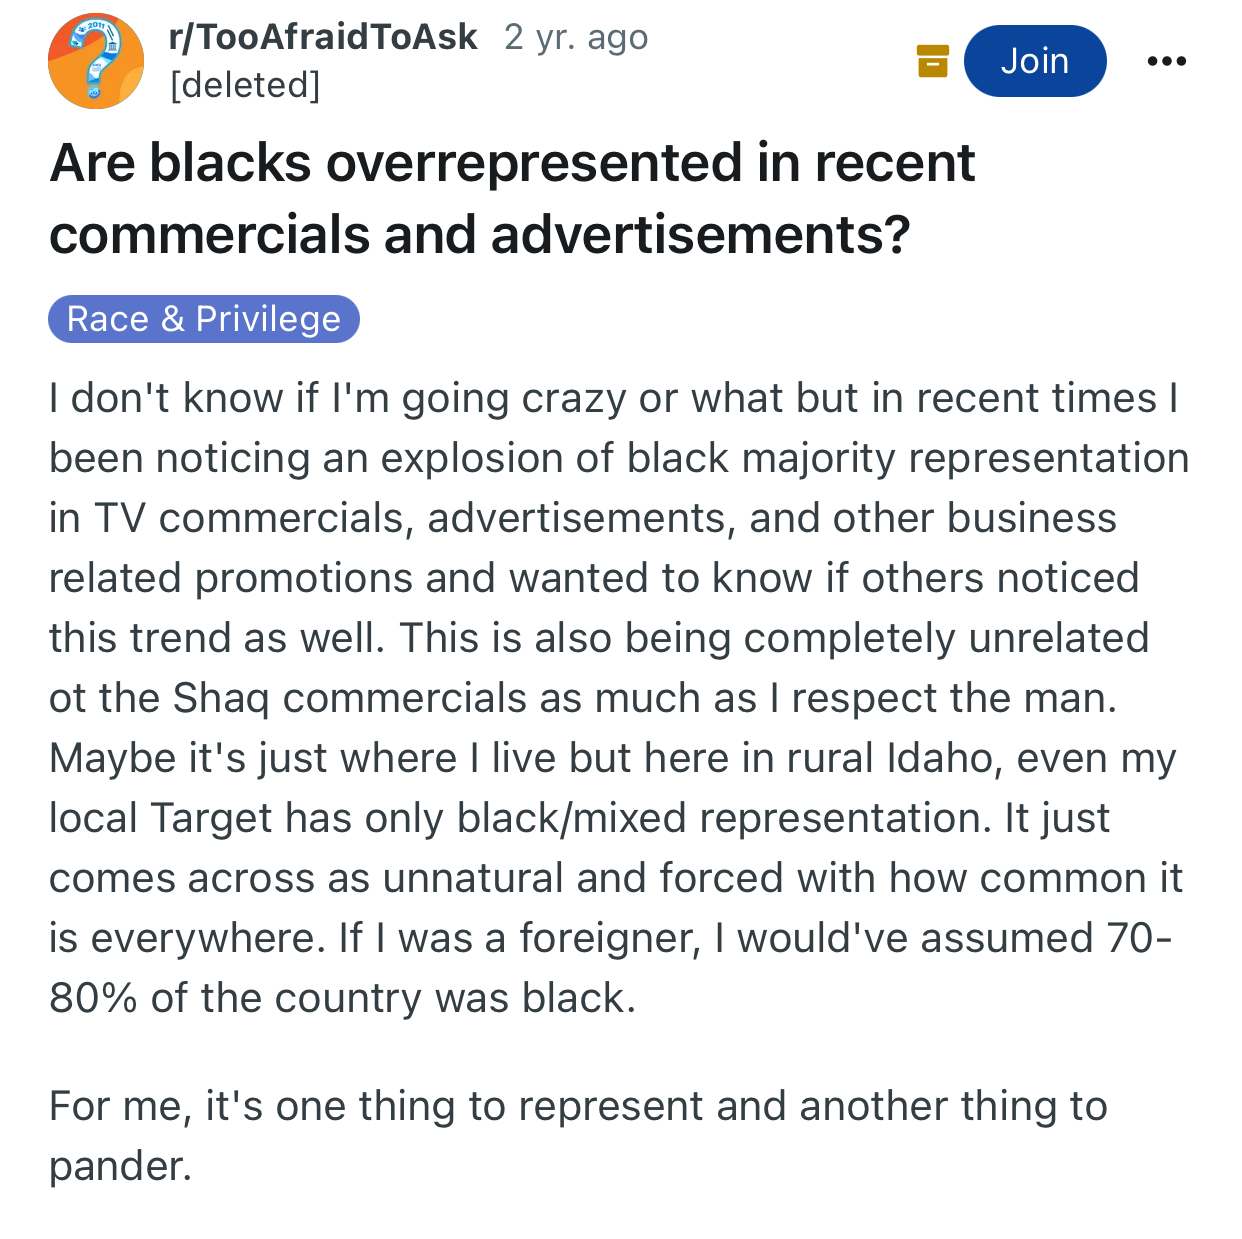The width and height of the screenshot is (1242, 1239).
Task: Select the Race & Privilege flair tag
Action: point(204,319)
